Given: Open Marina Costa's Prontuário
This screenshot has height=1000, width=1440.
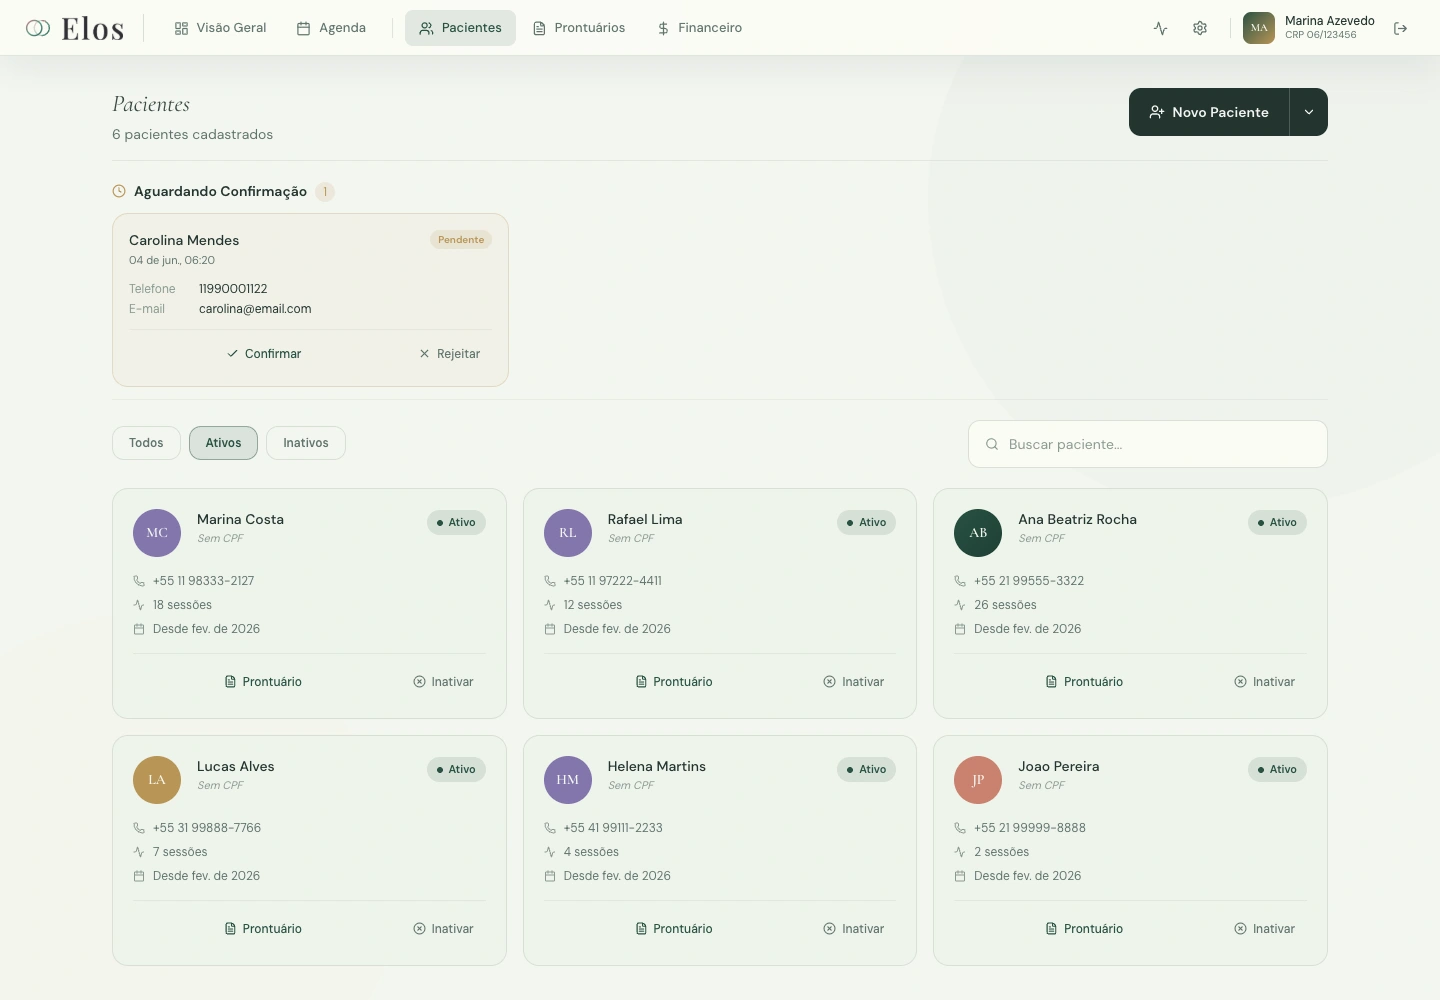Looking at the screenshot, I should pos(263,682).
